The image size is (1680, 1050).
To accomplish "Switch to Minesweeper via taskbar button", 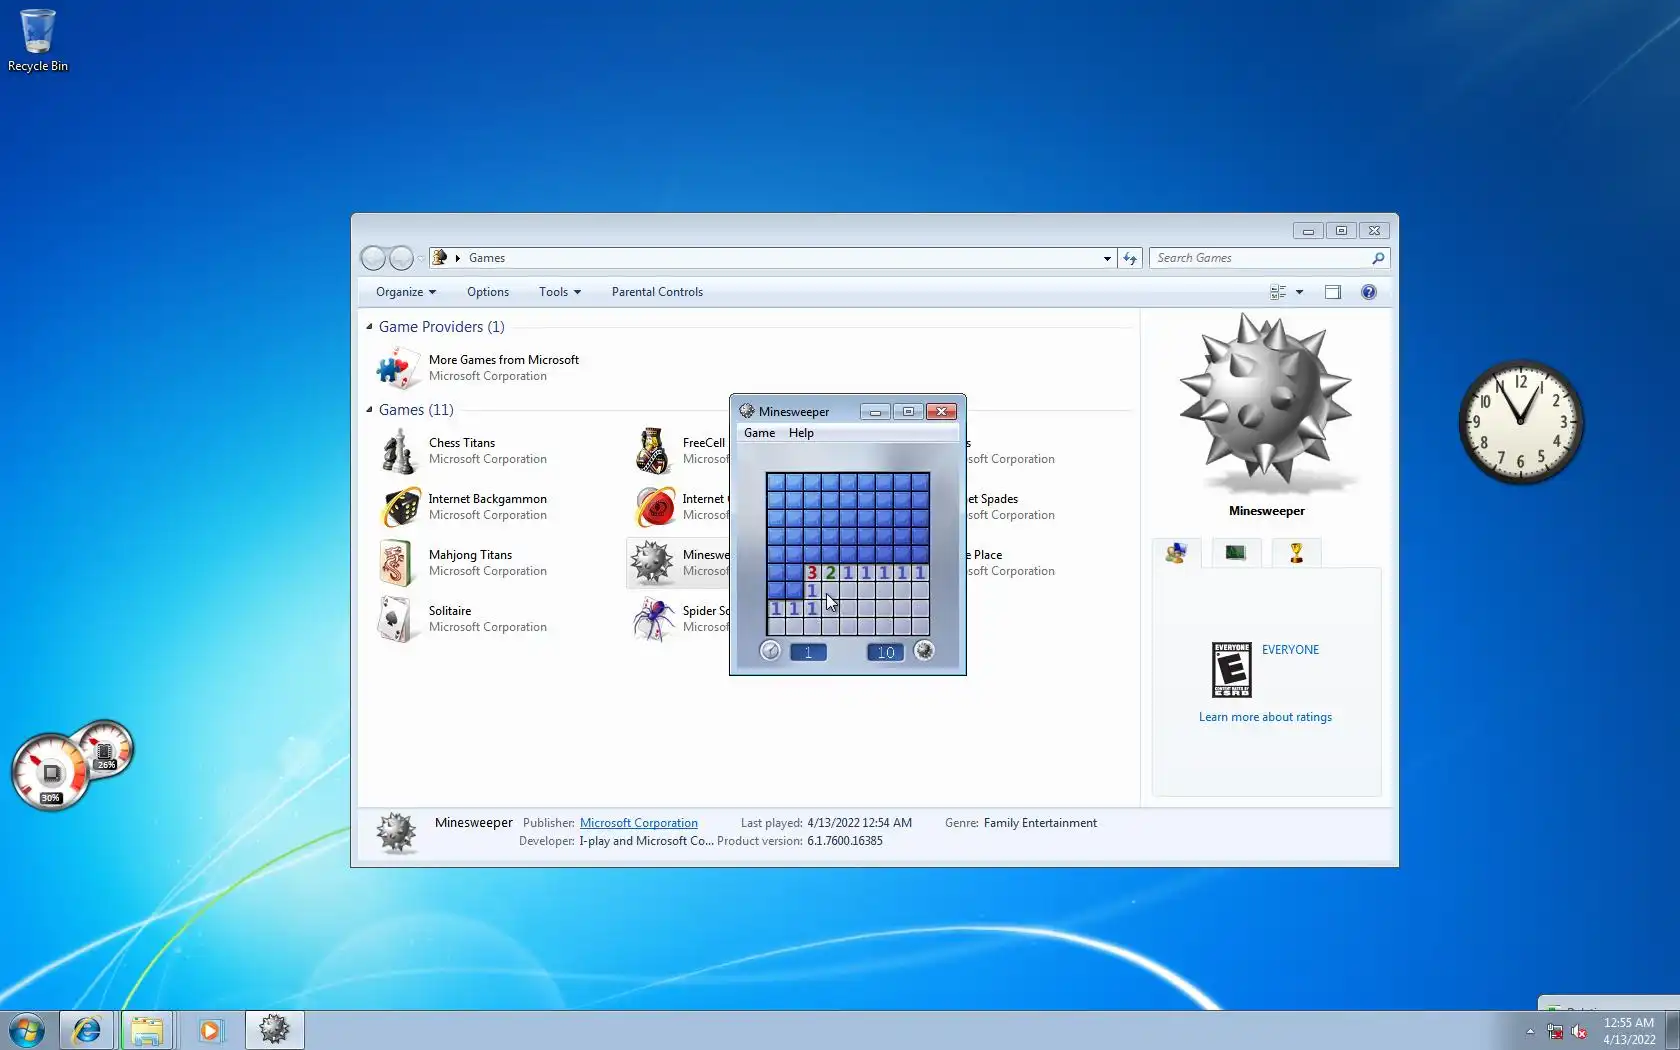I will point(274,1030).
